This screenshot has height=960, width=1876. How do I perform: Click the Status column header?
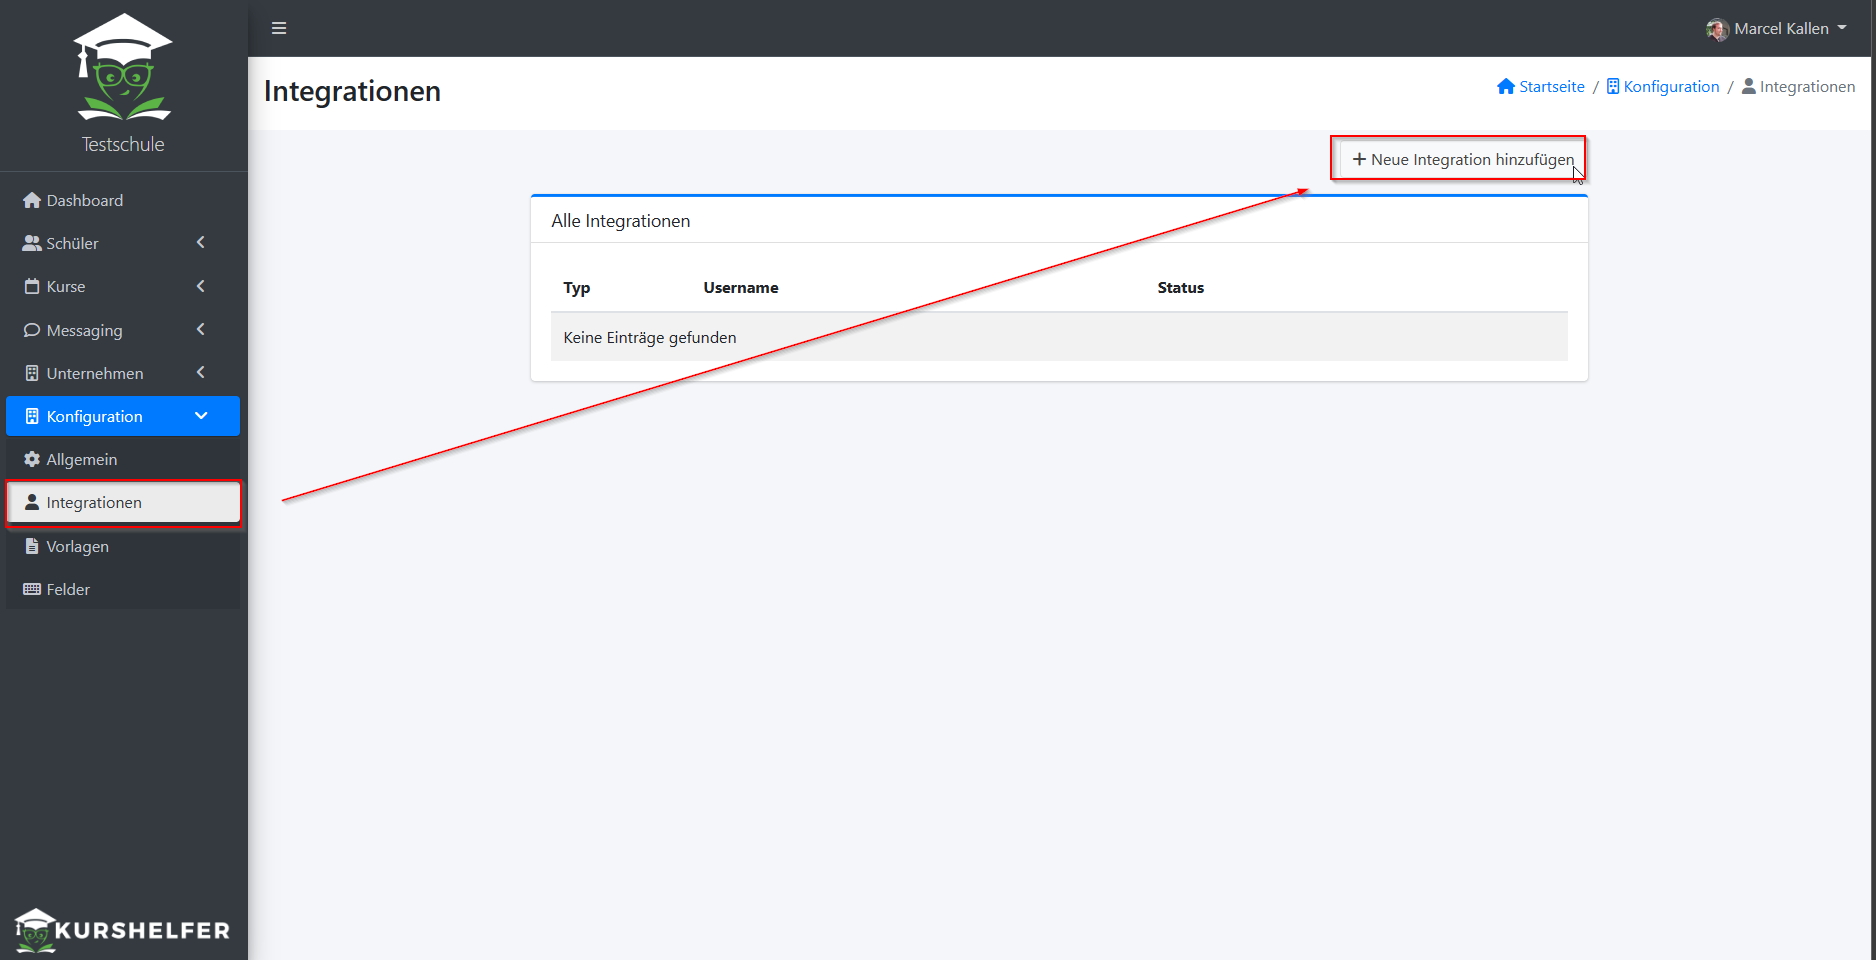tap(1181, 288)
